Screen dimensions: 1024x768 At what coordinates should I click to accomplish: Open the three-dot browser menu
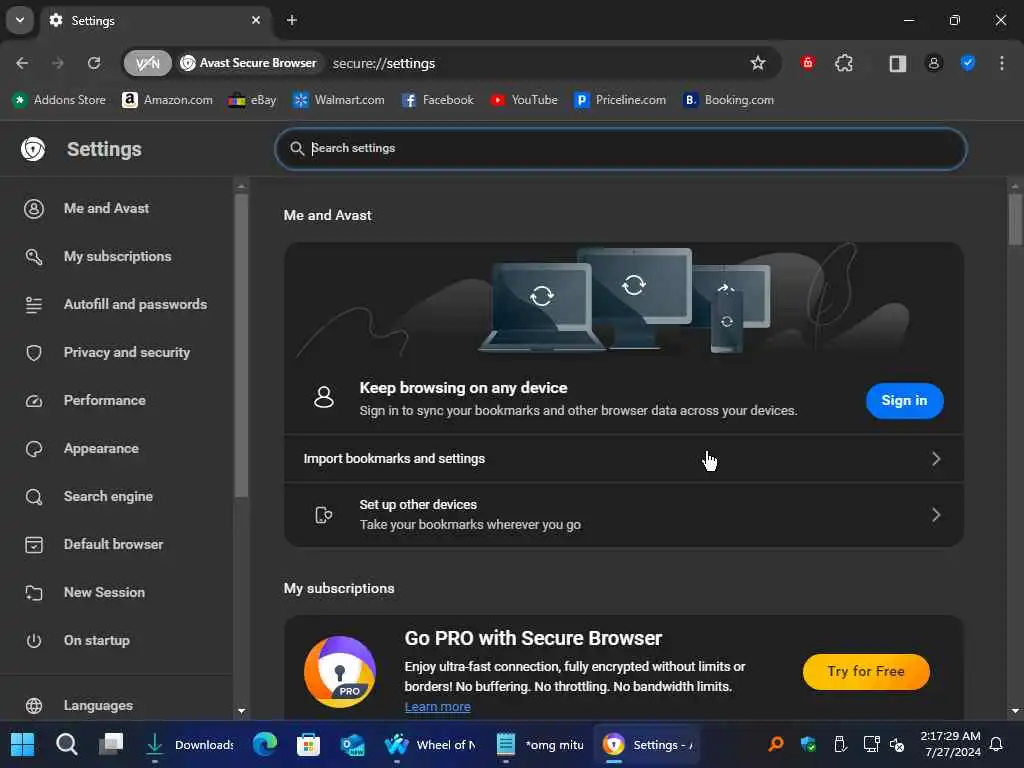click(x=1002, y=63)
